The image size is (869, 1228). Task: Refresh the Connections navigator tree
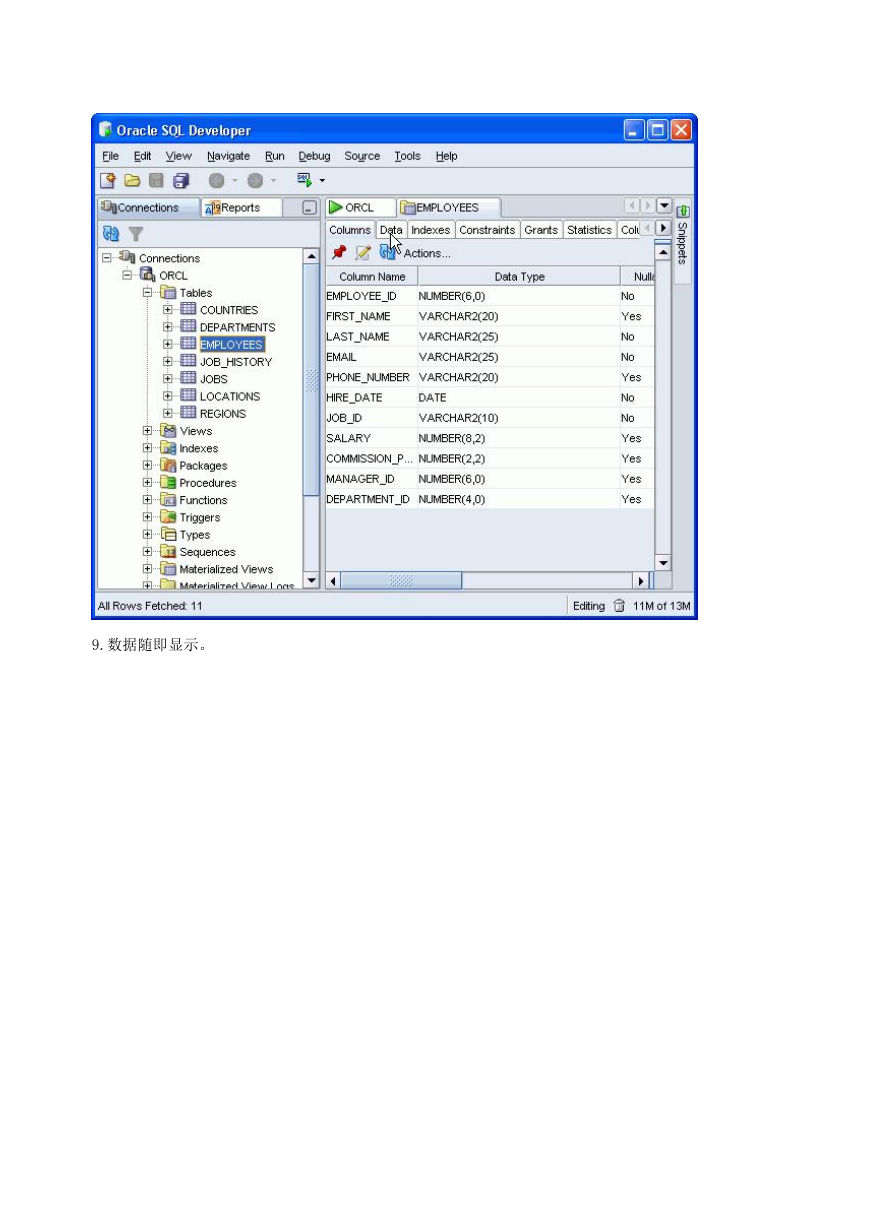(111, 234)
